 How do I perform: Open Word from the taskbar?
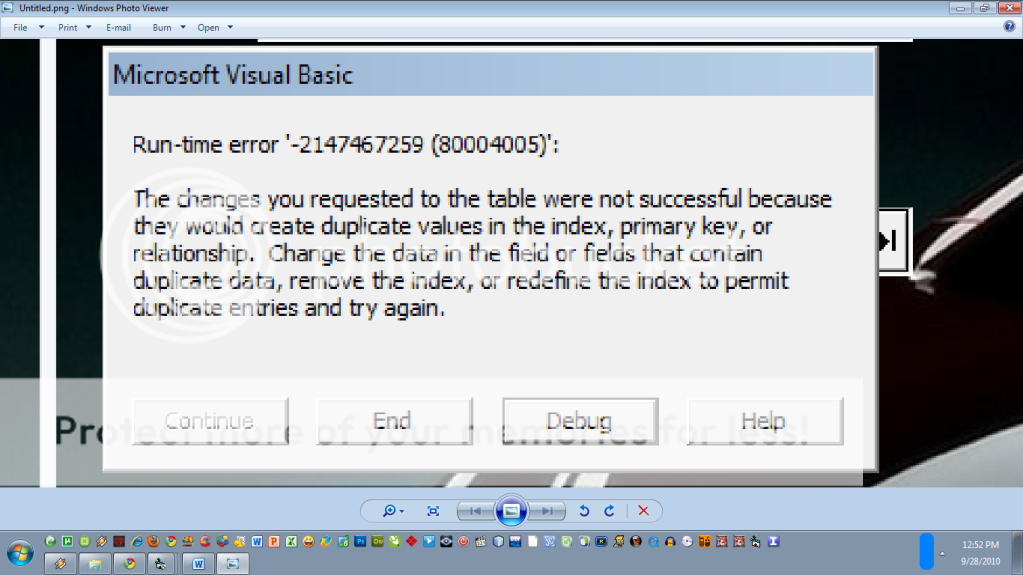198,563
